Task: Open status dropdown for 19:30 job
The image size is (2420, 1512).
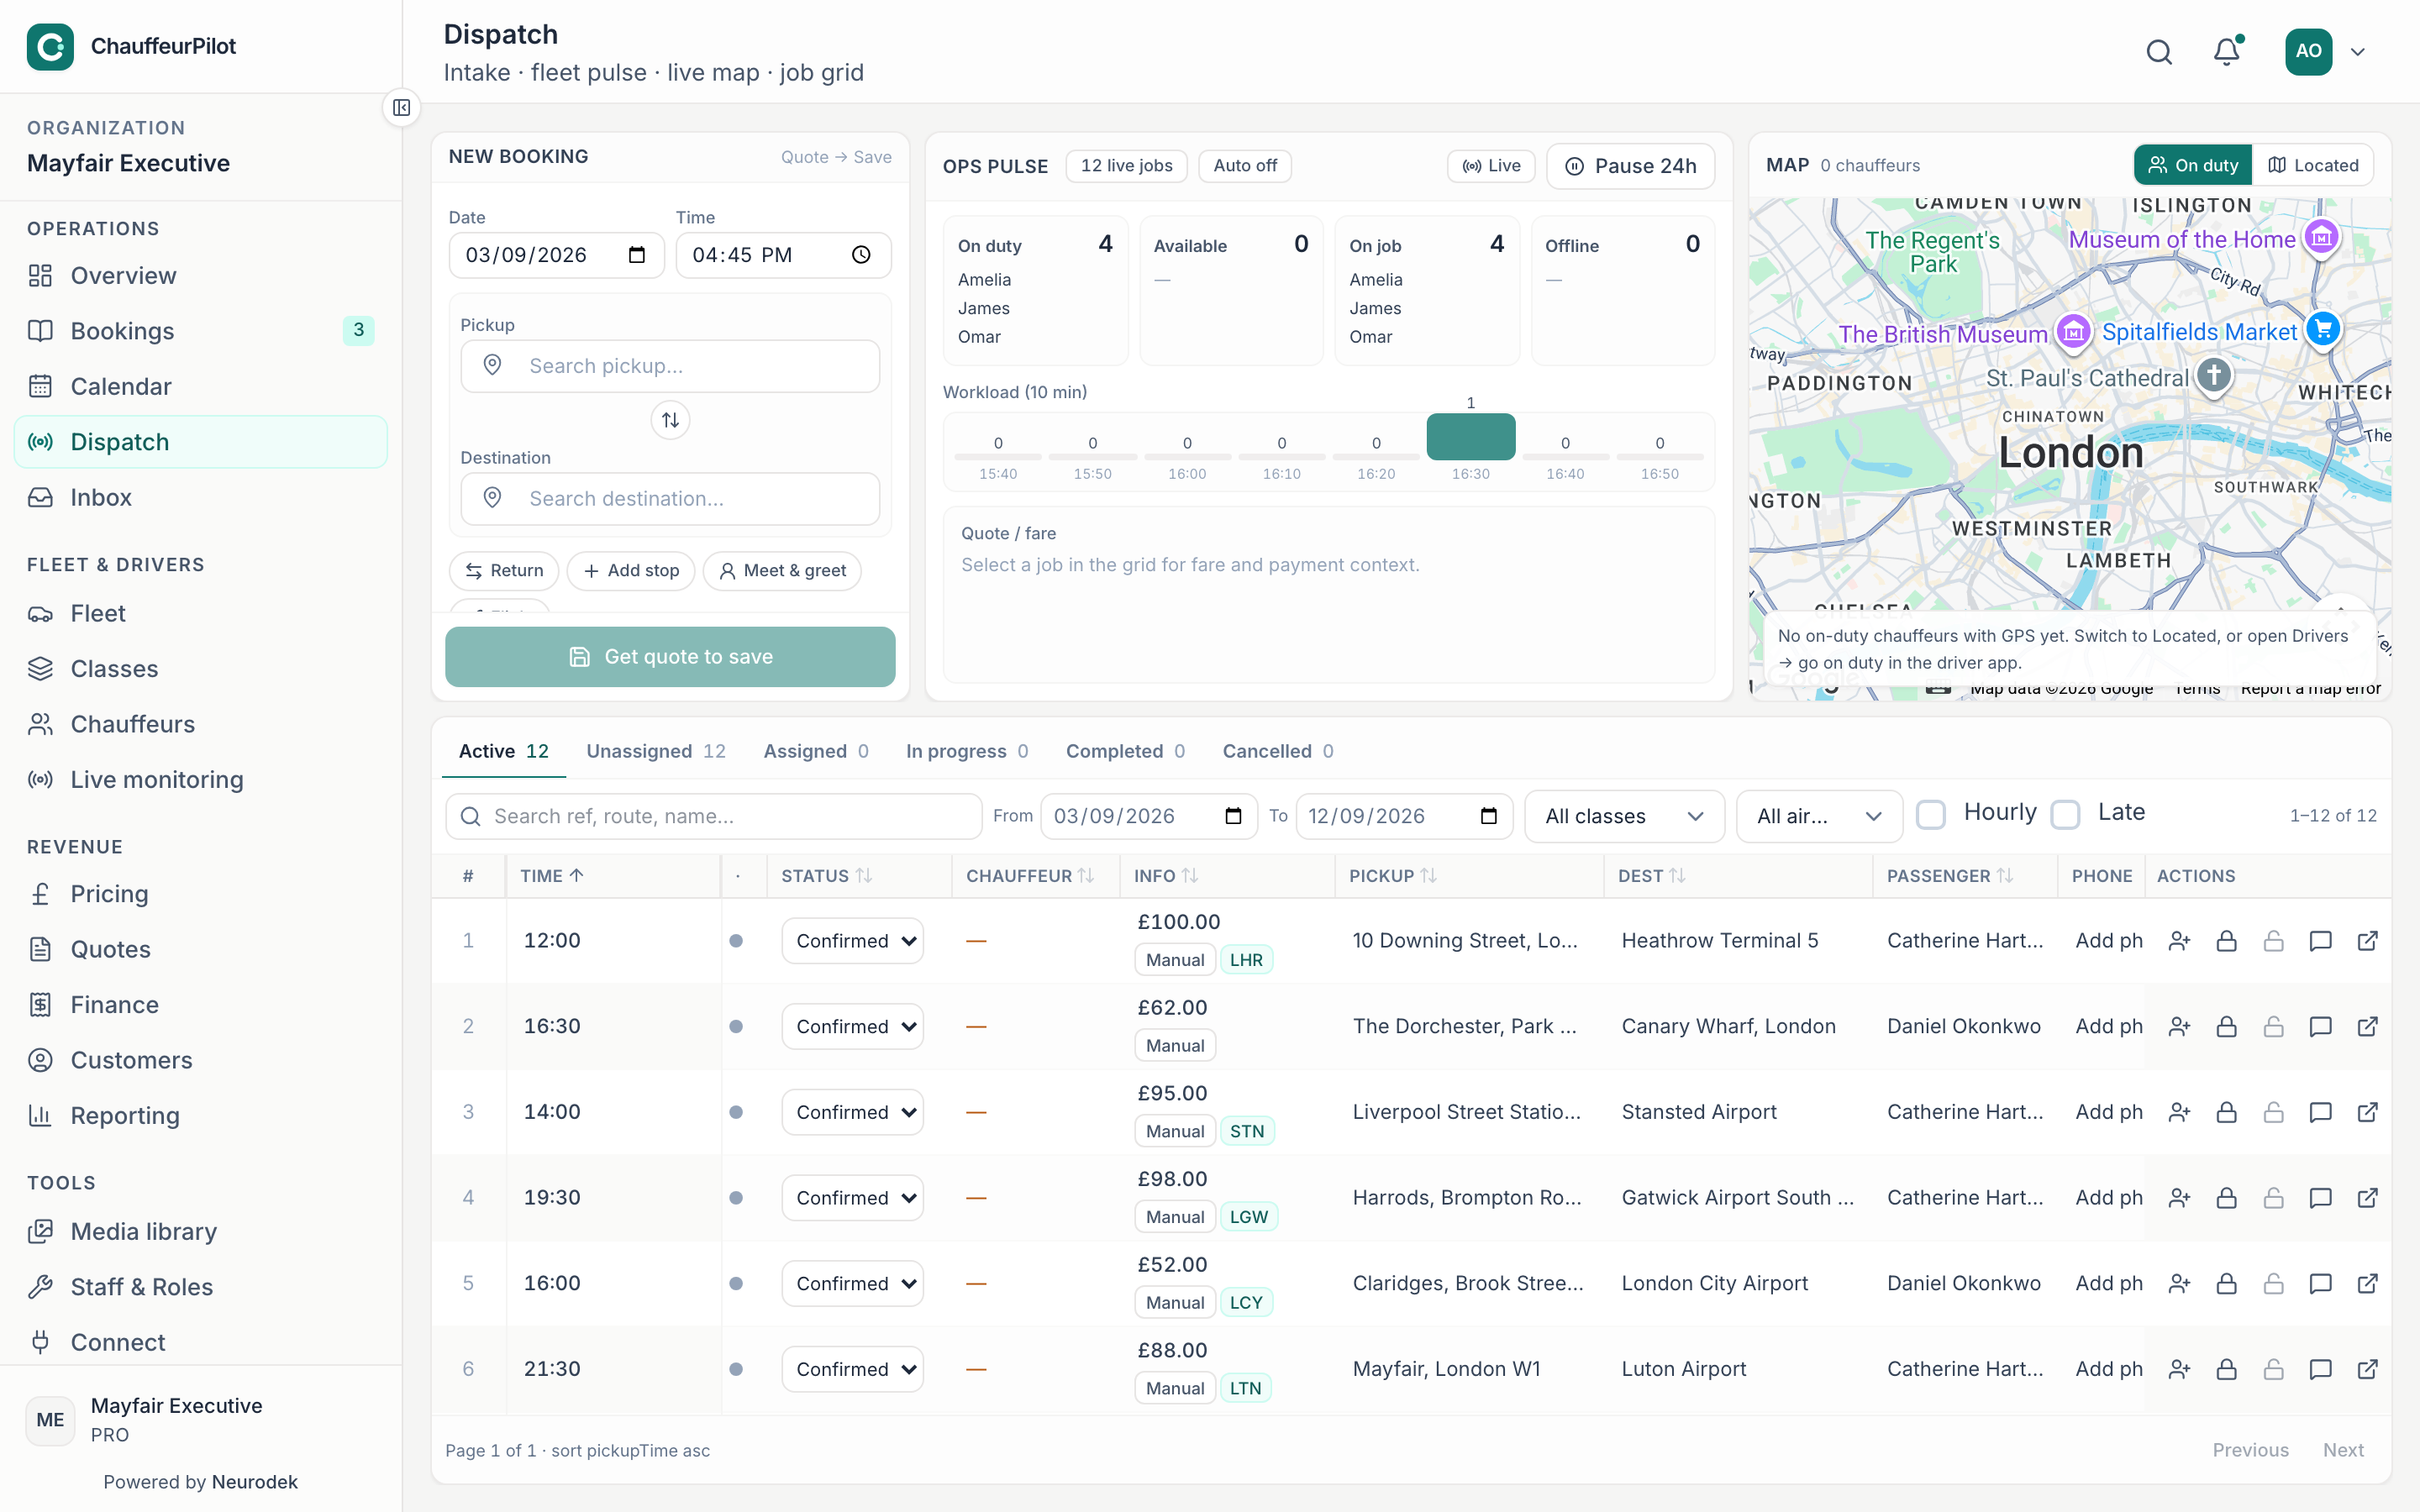Action: click(x=853, y=1198)
